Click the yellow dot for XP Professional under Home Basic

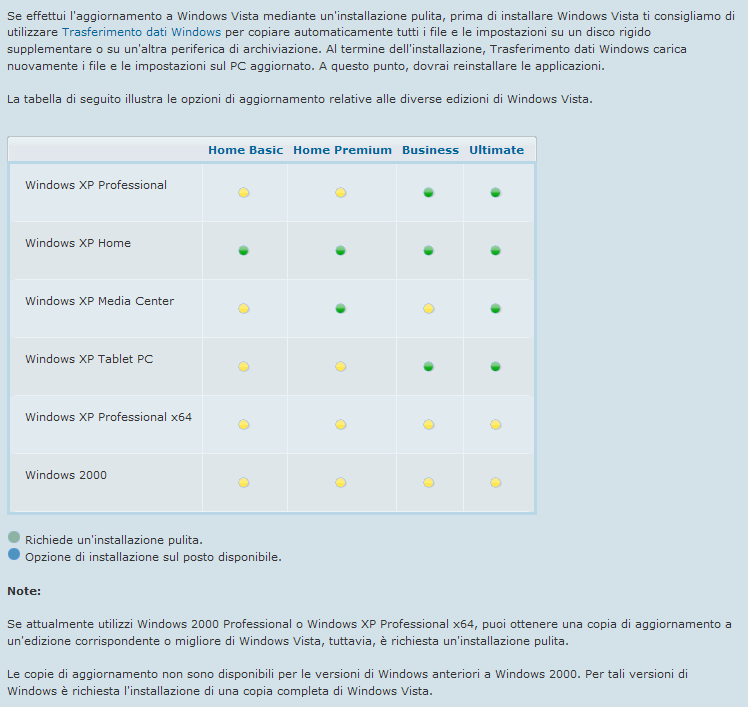(x=244, y=192)
